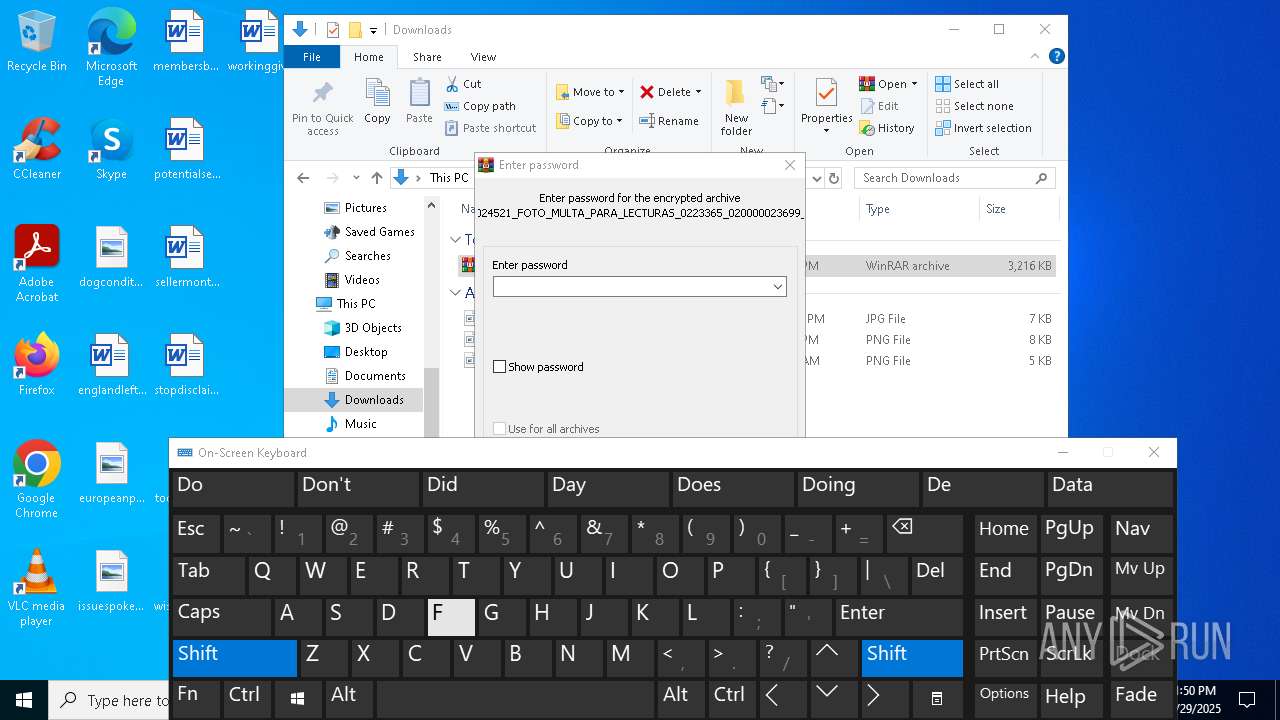Viewport: 1280px width, 720px height.
Task: Open Recycle Bin desktop icon
Action: tap(37, 42)
